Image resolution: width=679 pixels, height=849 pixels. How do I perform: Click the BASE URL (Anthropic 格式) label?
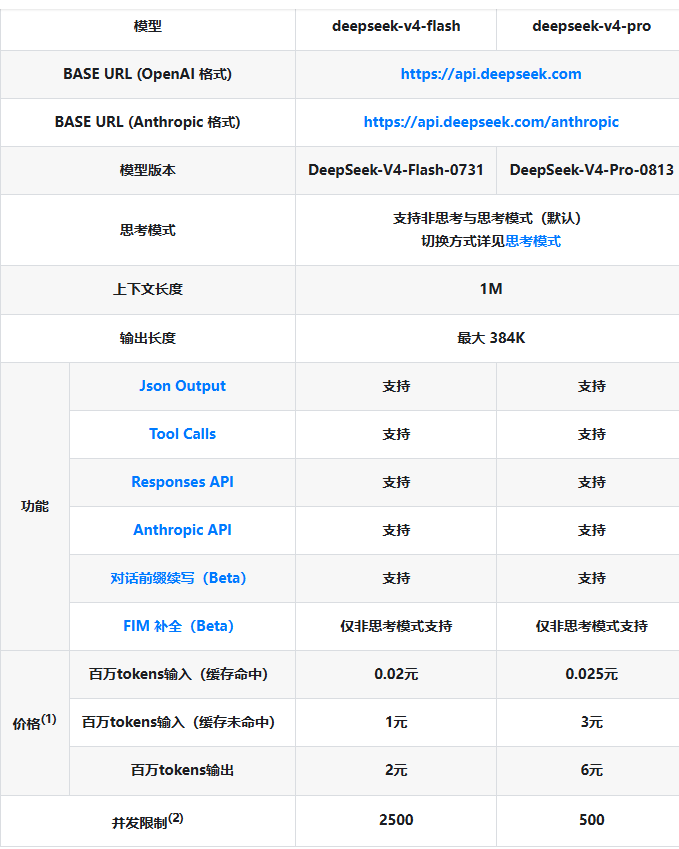(x=148, y=122)
